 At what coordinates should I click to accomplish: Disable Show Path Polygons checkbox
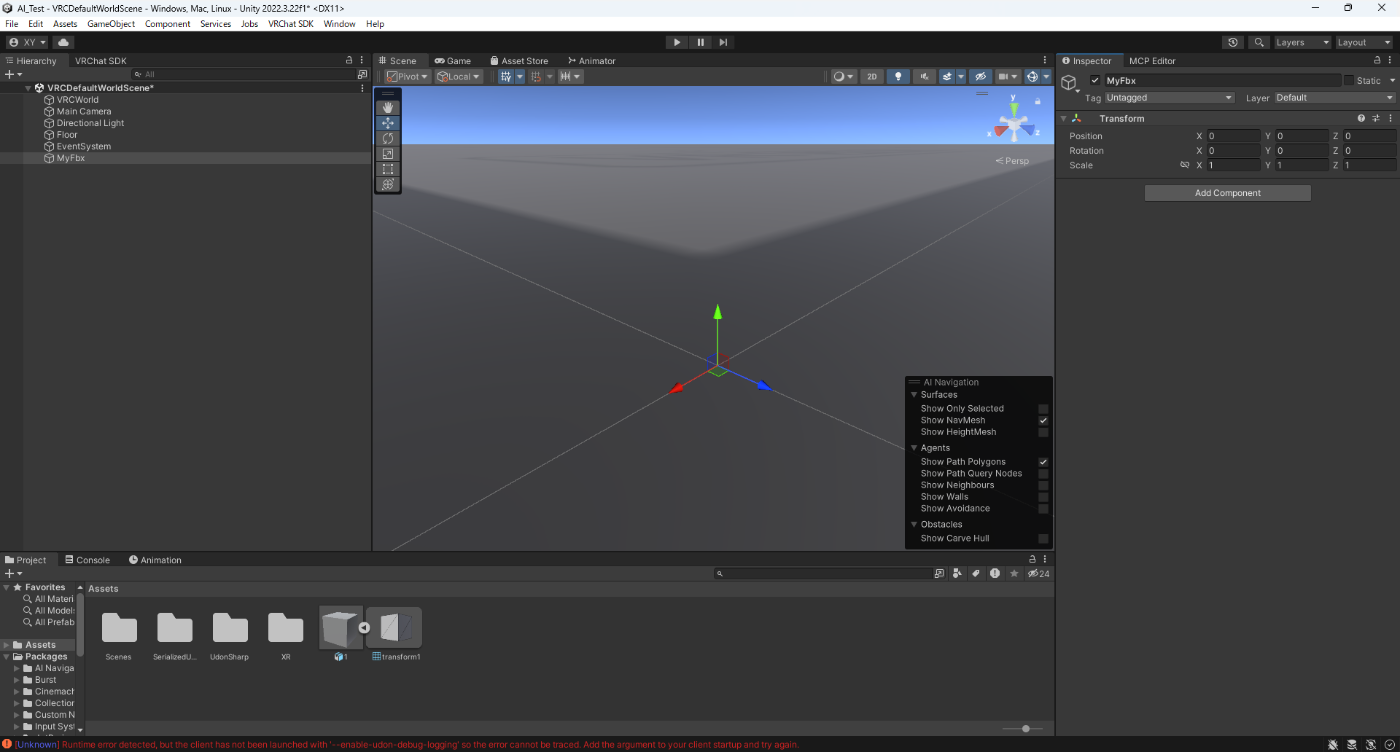[x=1043, y=462]
